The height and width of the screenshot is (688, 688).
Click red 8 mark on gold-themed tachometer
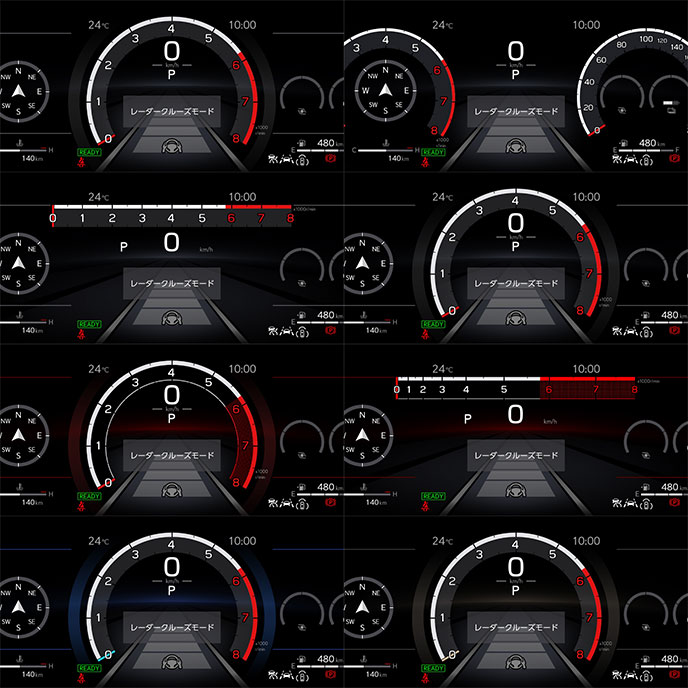pos(580,655)
